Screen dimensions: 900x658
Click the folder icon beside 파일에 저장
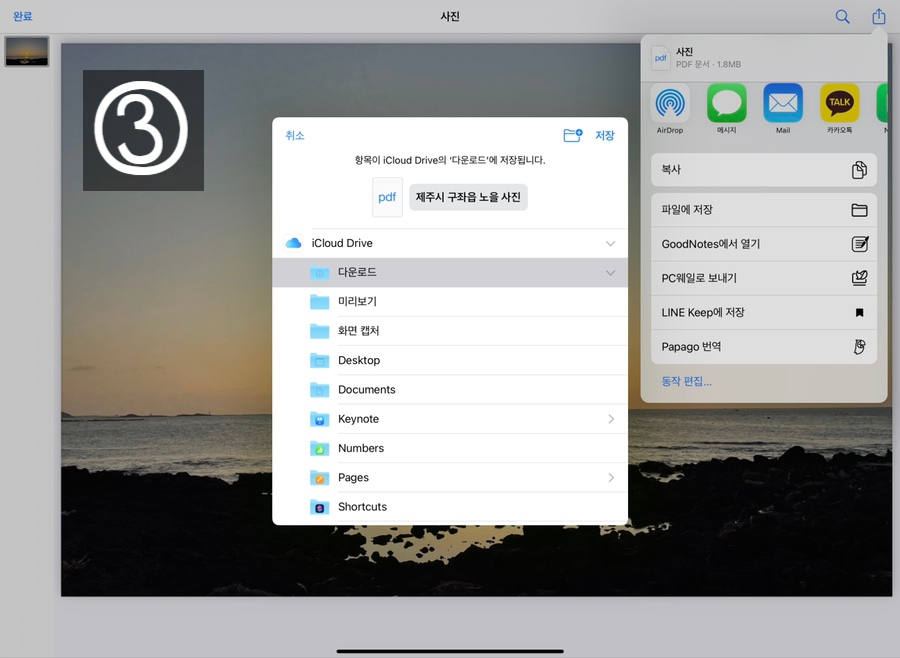[859, 210]
